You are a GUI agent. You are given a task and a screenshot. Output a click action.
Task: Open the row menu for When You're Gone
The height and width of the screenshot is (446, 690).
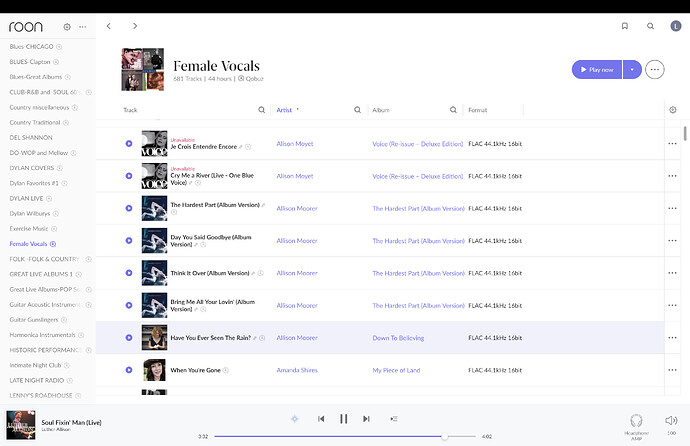pos(672,370)
